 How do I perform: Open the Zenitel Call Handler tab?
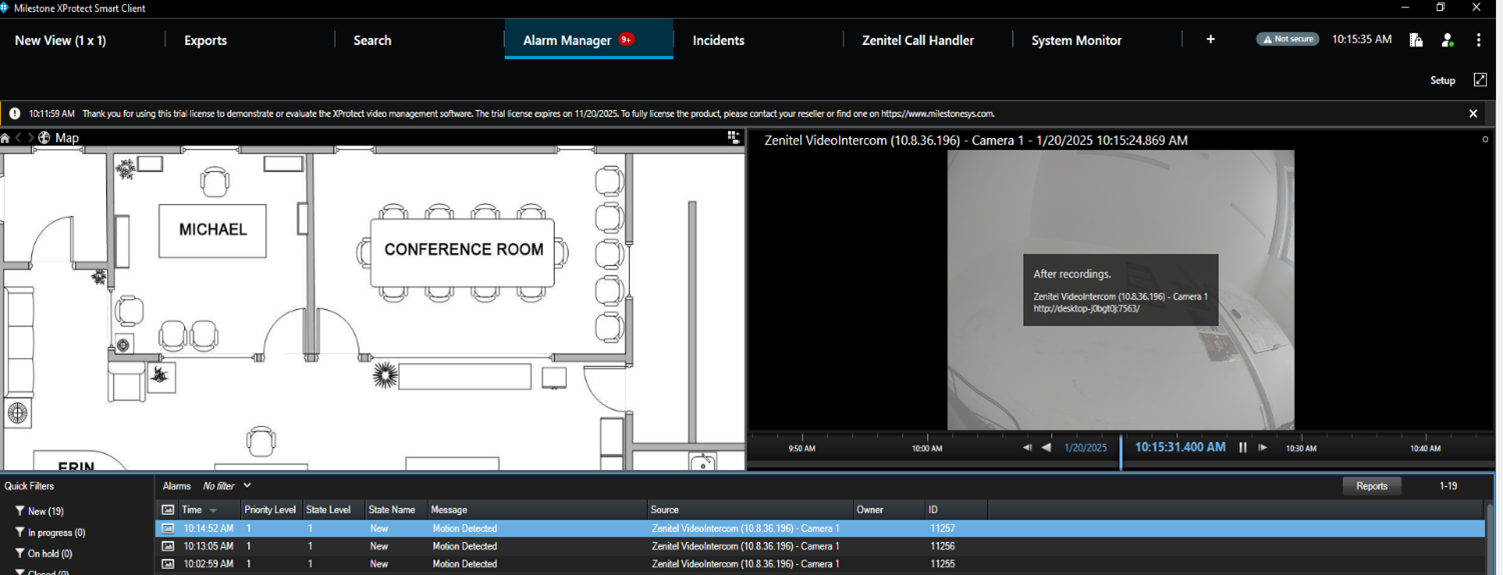pos(917,40)
